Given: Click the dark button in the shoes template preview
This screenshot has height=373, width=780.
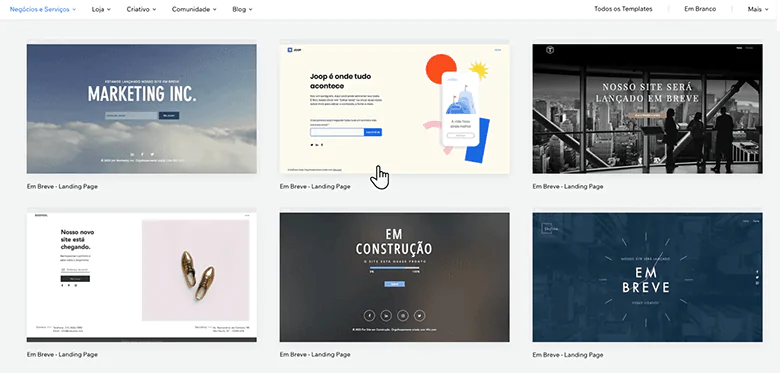Looking at the screenshot, I should [75, 279].
